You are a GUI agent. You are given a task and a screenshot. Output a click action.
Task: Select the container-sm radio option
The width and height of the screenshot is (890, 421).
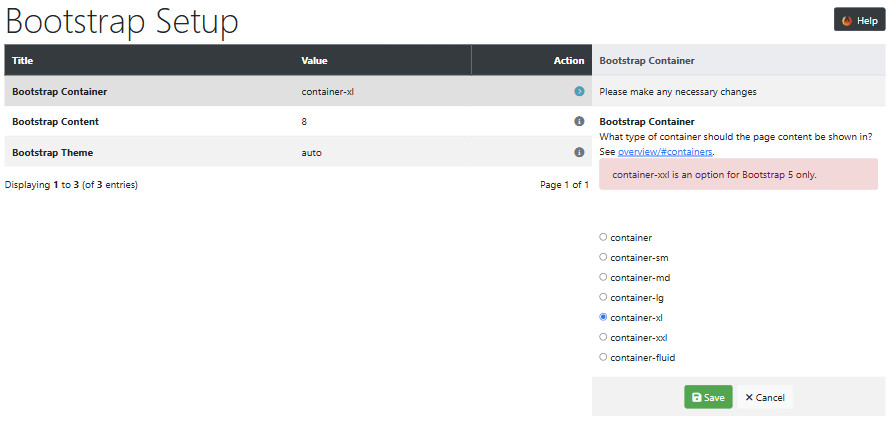pos(603,257)
